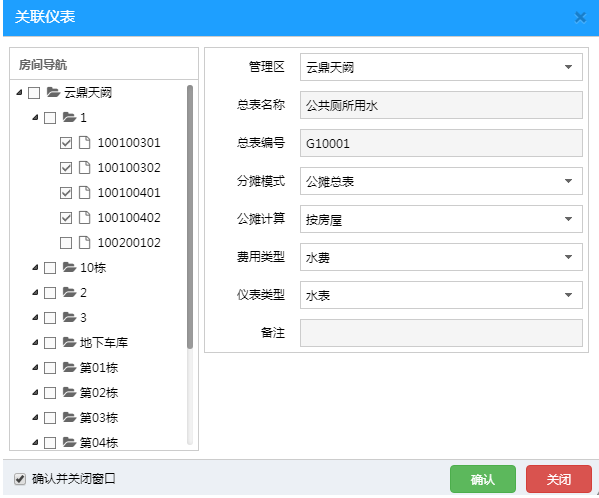Click the room navigation scrollbar
The height and width of the screenshot is (498, 599).
point(190,217)
